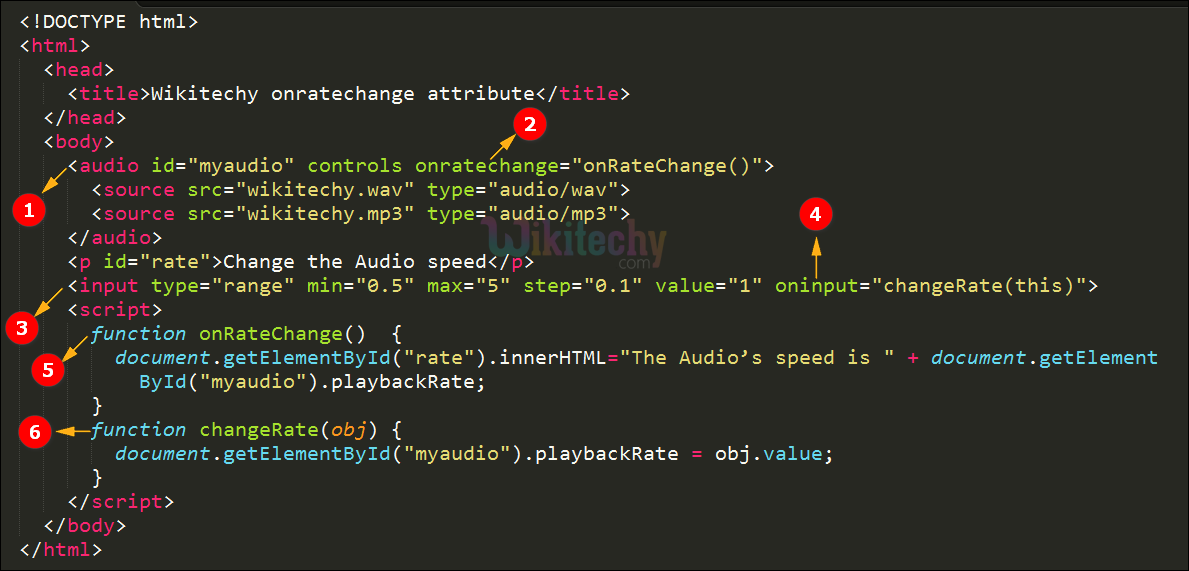This screenshot has width=1189, height=571.
Task: Click the opening <script> tag
Action: tap(115, 309)
